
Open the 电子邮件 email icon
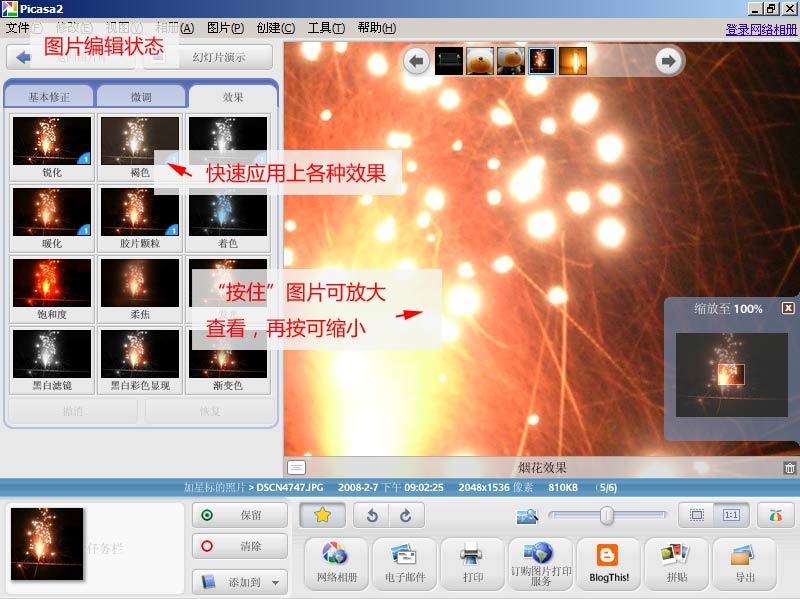(403, 563)
